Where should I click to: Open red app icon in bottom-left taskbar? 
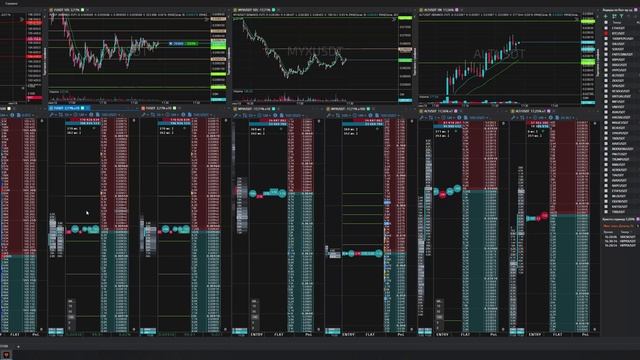(x=6, y=356)
